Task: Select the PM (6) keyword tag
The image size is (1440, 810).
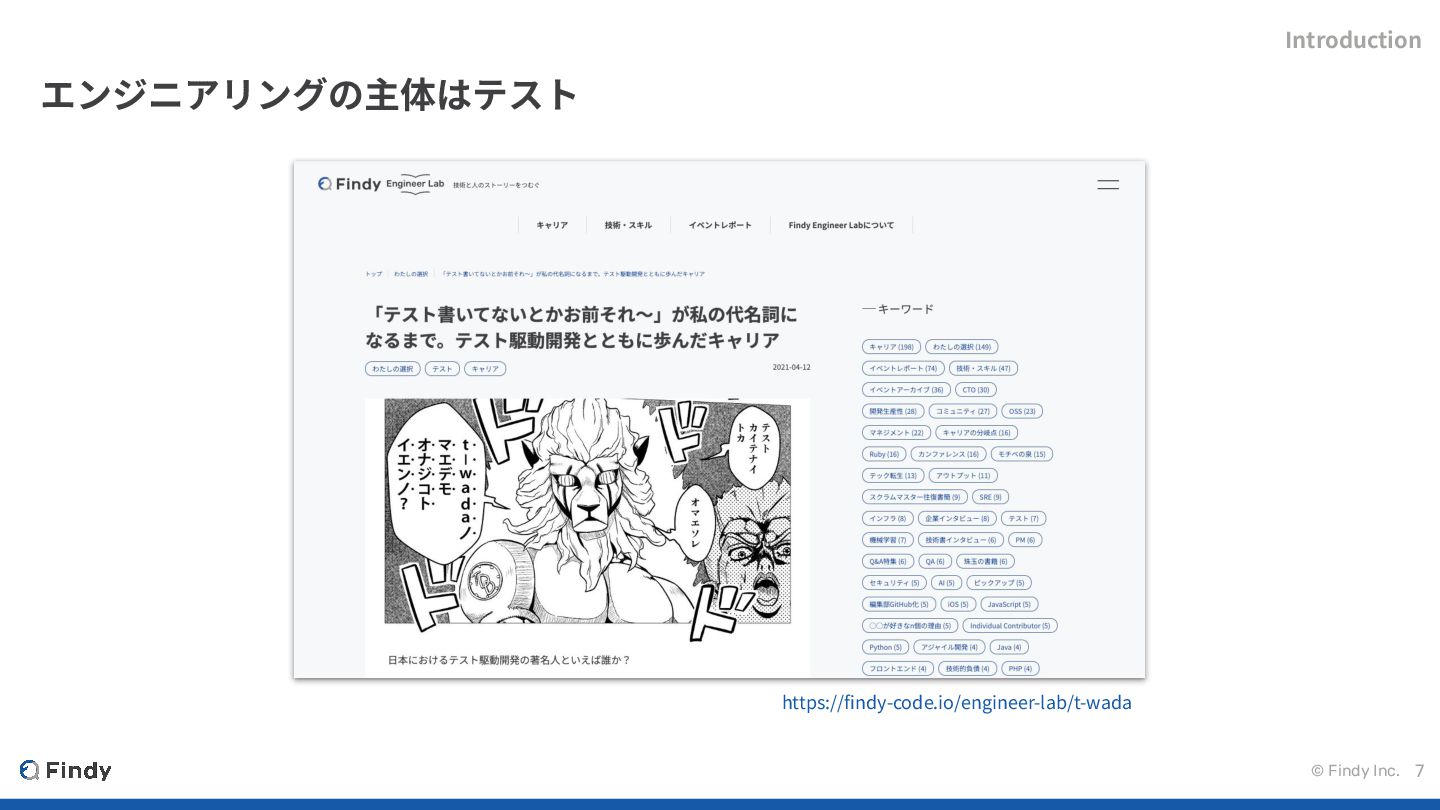Action: tap(1025, 540)
